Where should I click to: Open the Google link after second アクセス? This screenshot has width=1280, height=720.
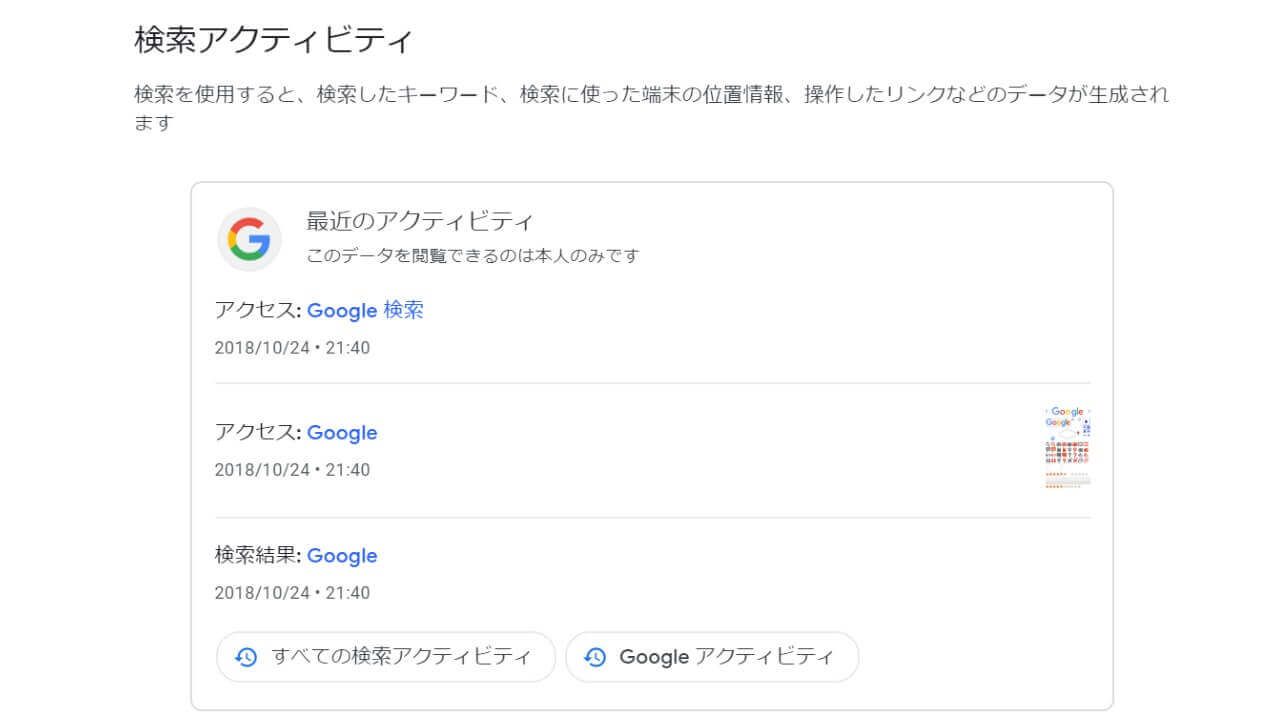pos(342,433)
